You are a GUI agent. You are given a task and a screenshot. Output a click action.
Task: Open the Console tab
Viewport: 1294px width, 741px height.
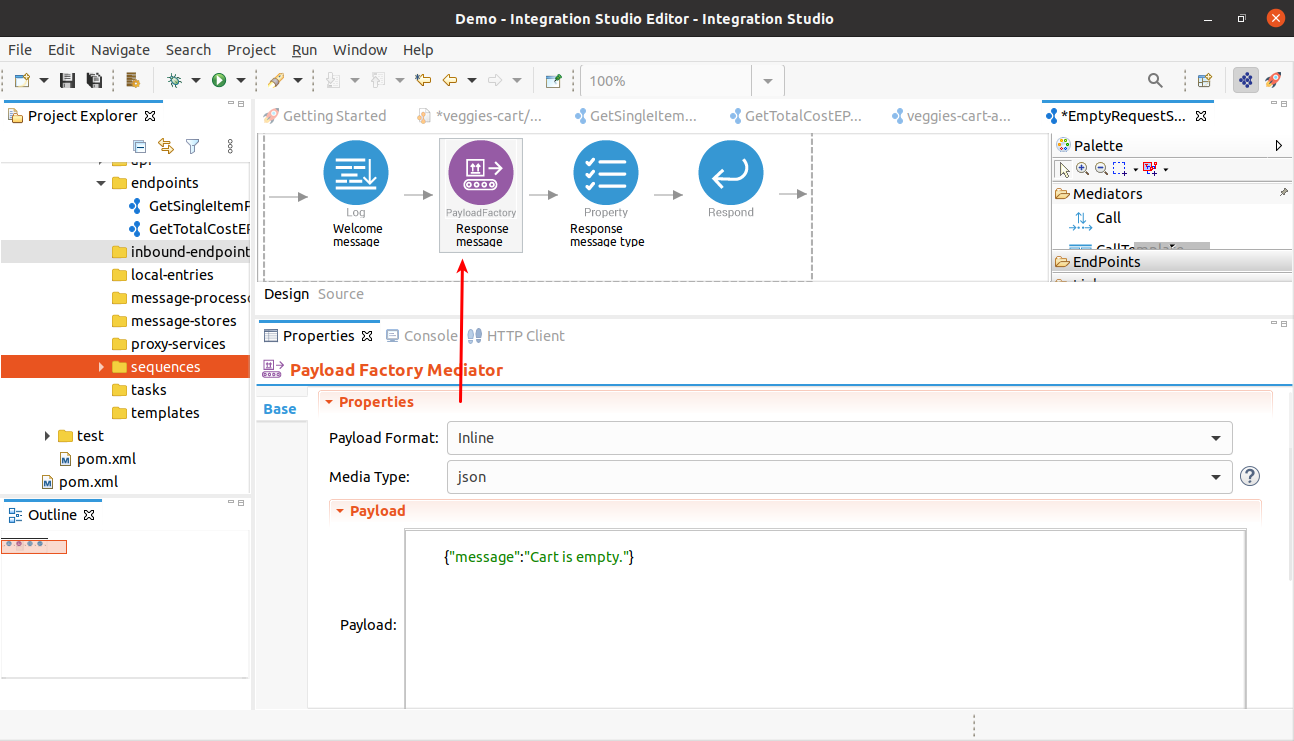point(422,336)
